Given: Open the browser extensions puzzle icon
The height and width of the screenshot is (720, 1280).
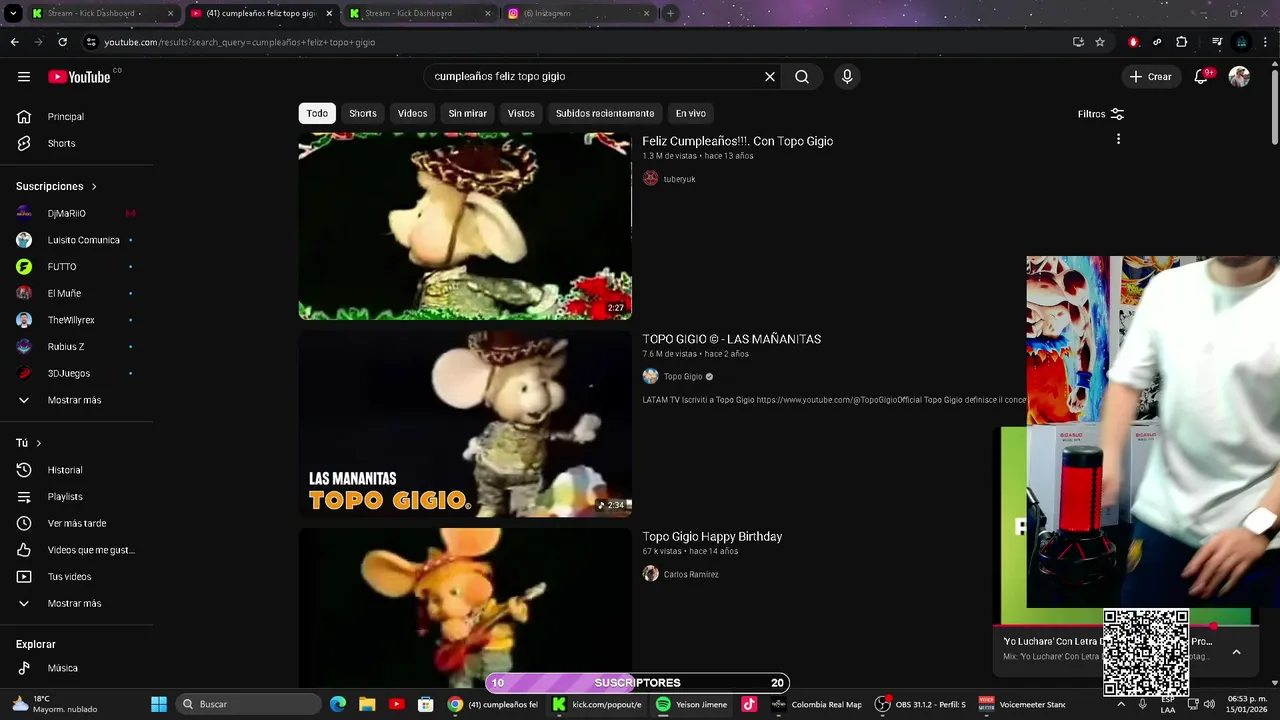Looking at the screenshot, I should pos(1182,42).
